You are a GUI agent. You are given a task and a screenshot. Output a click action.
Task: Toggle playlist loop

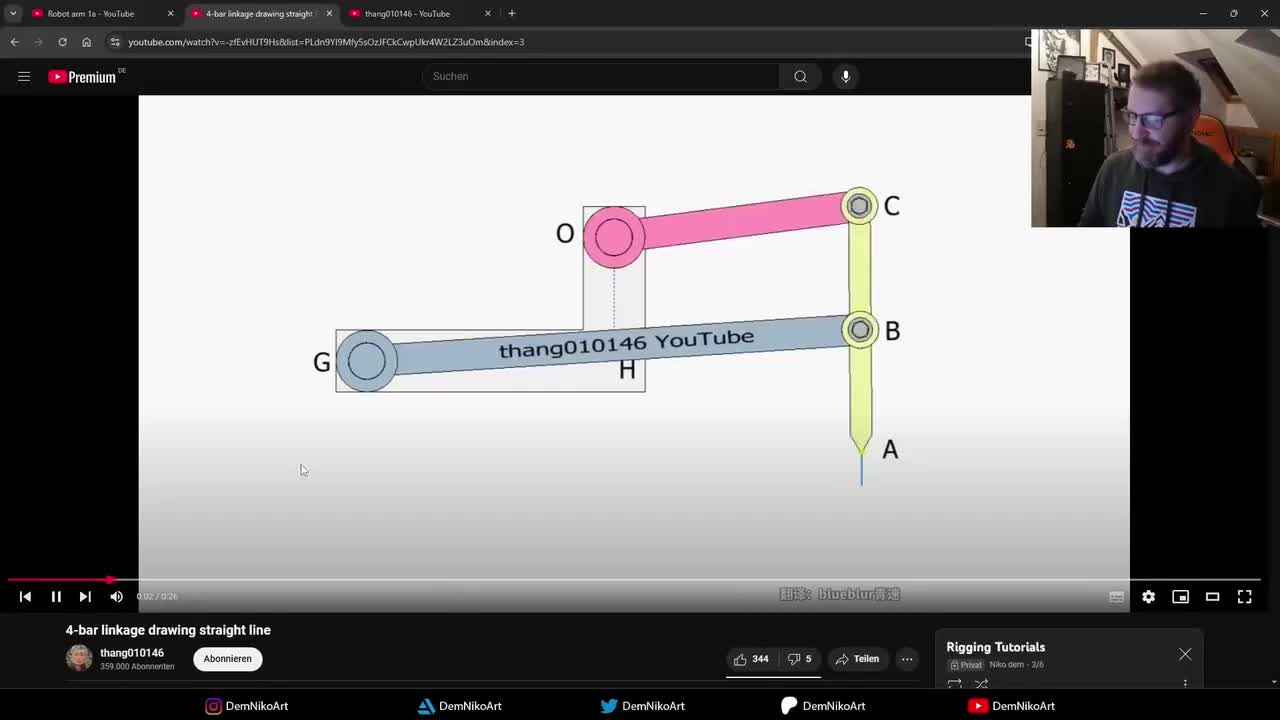[954, 684]
